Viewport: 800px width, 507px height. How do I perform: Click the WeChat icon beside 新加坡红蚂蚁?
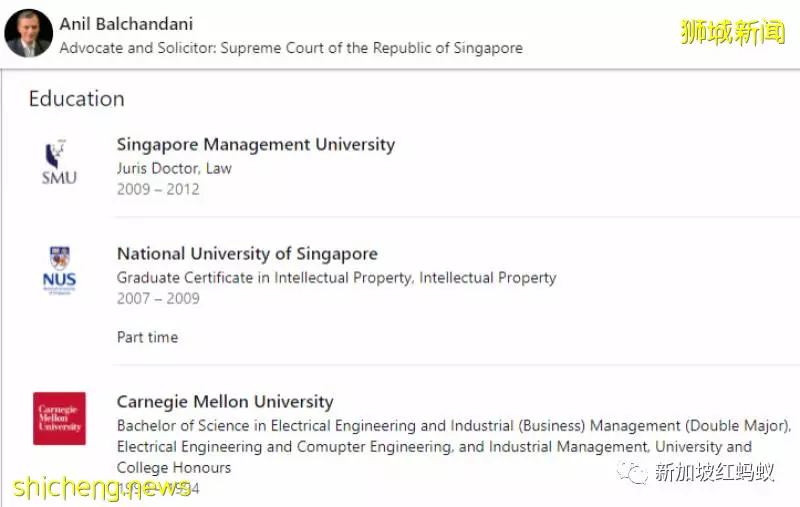coord(632,473)
